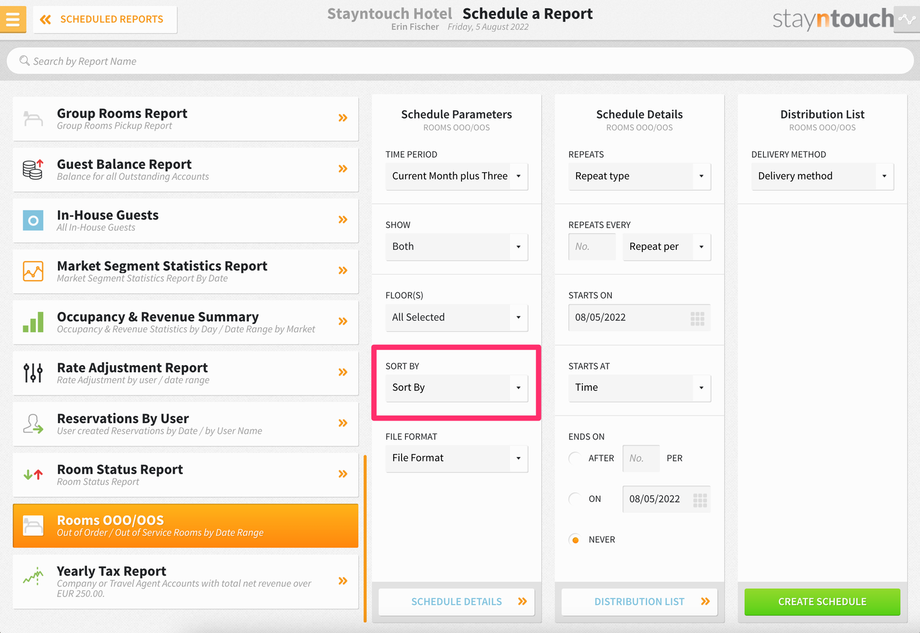Image resolution: width=920 pixels, height=633 pixels.
Task: Open the hamburger main menu
Action: point(12,19)
